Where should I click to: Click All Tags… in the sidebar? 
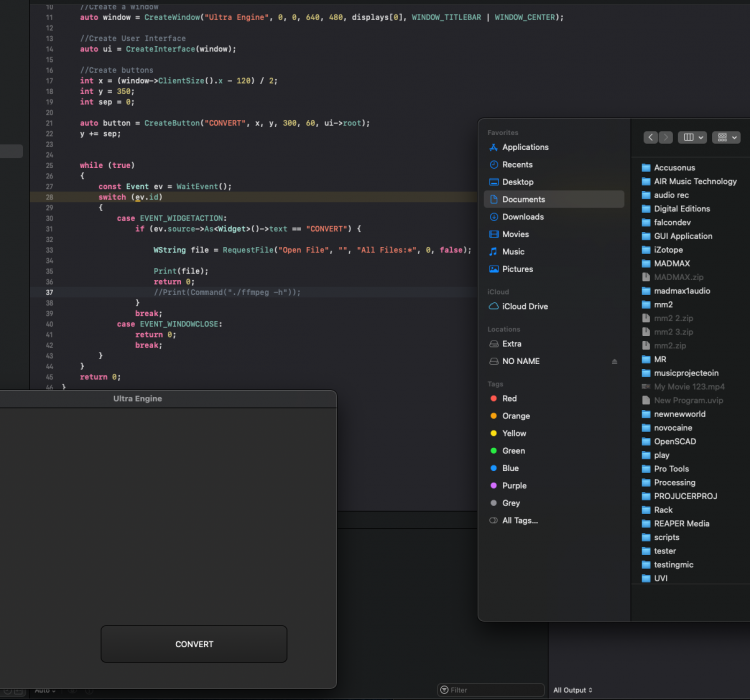pos(519,520)
